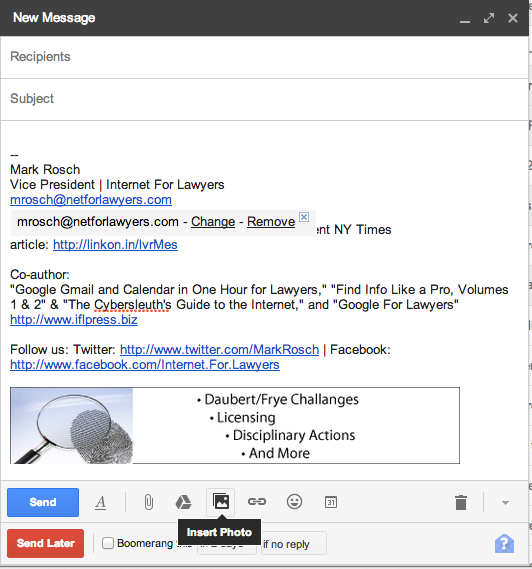Open the 'if no reply' dropdown
Screen dimensions: 532x569
pos(294,543)
